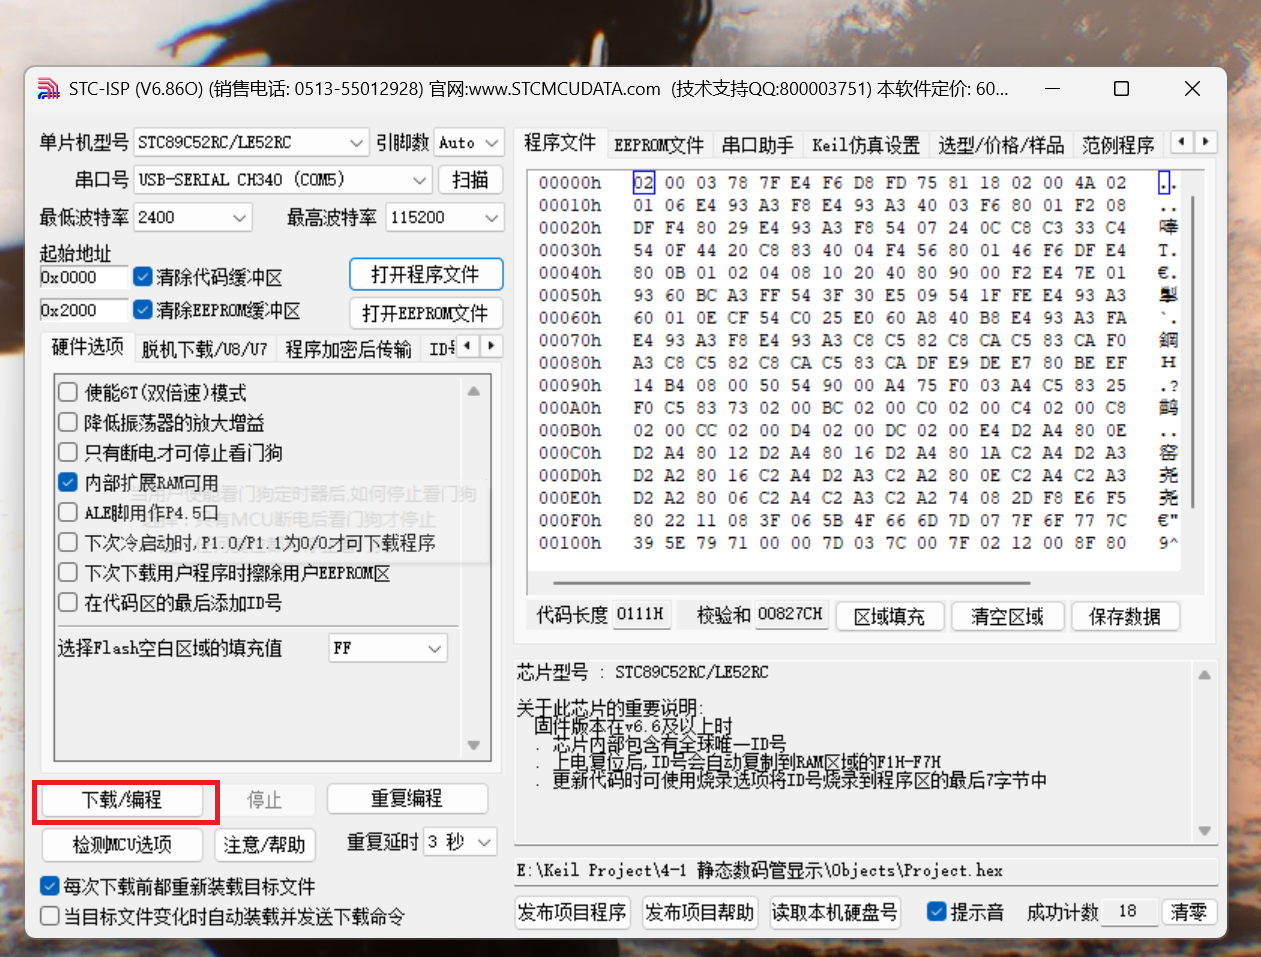Open the Keil仿真设置 tab
The width and height of the screenshot is (1261, 957).
pos(865,145)
